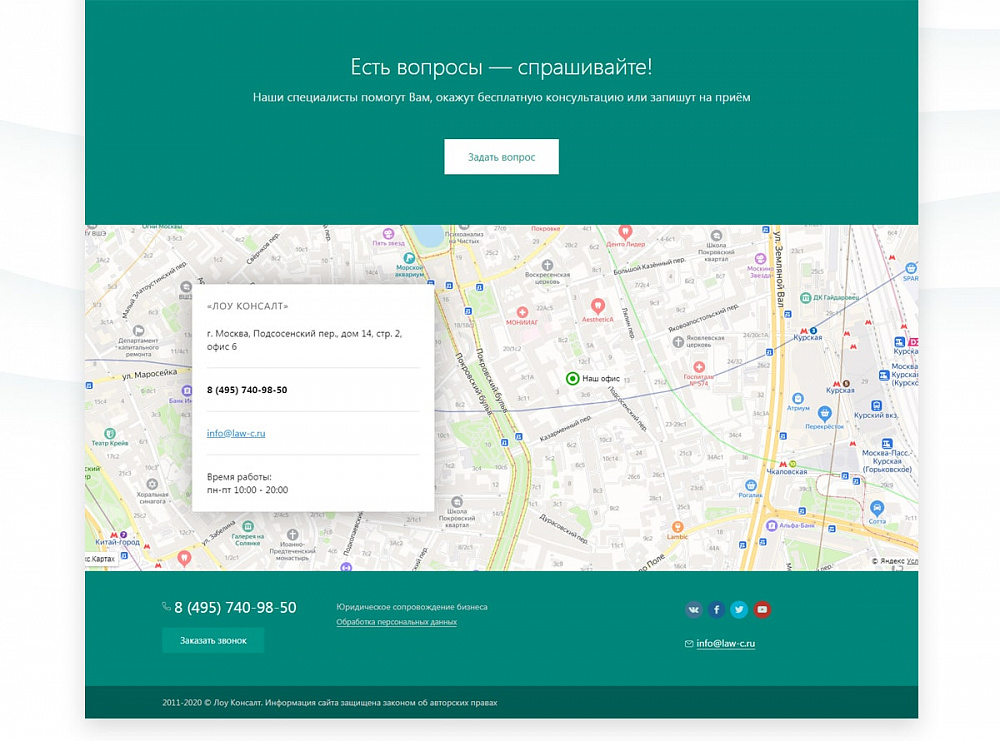Open the Twitter icon in the footer
Viewport: 1000px width, 741px height.
click(739, 610)
